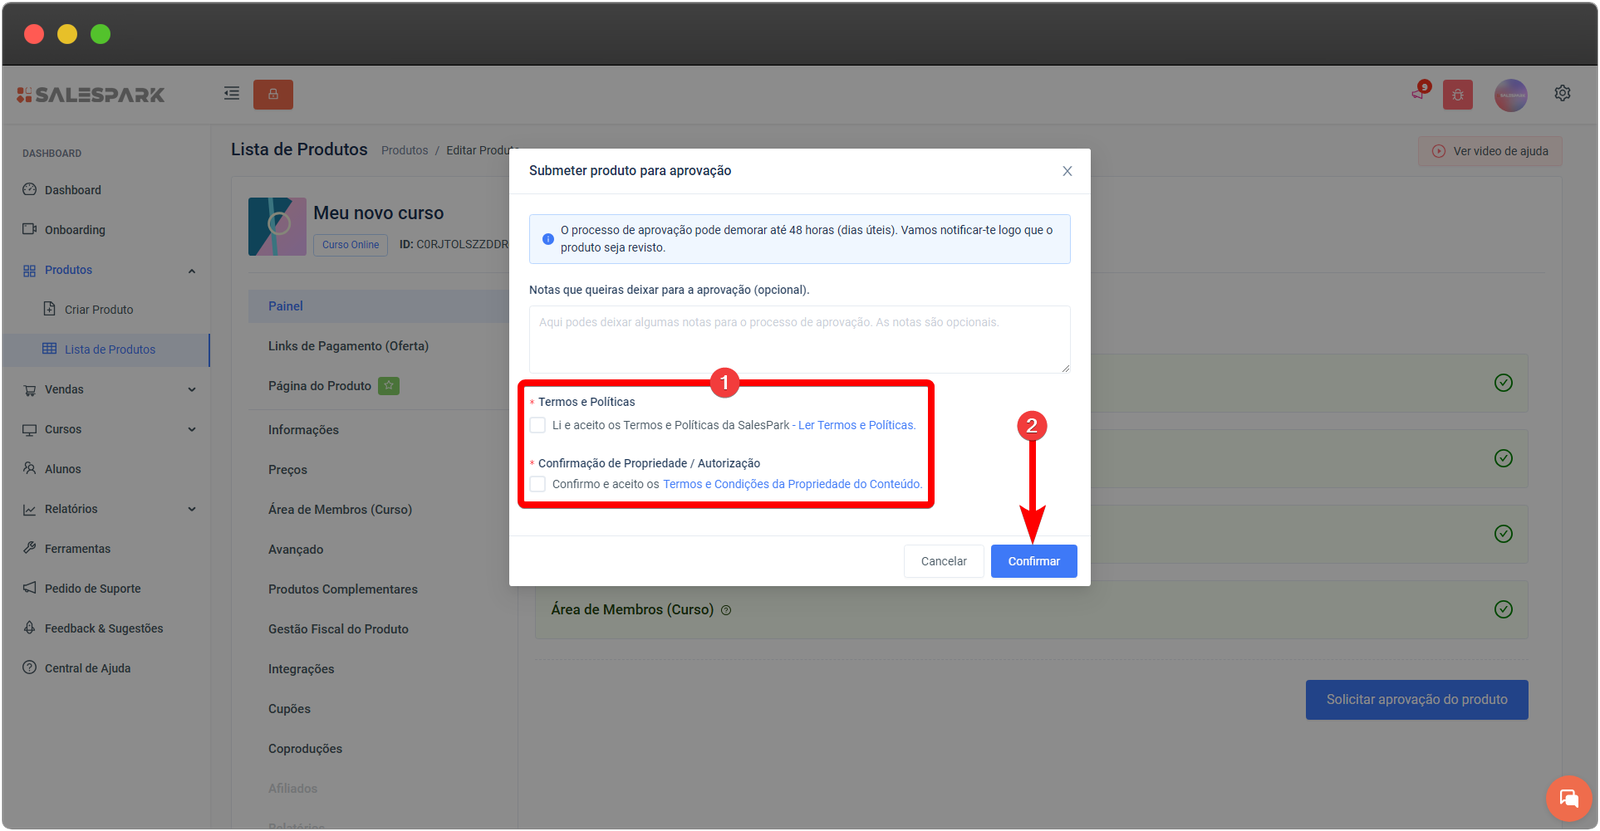Expand the Vendas sidebar menu
Screen dimensions: 1600x831
(x=192, y=390)
